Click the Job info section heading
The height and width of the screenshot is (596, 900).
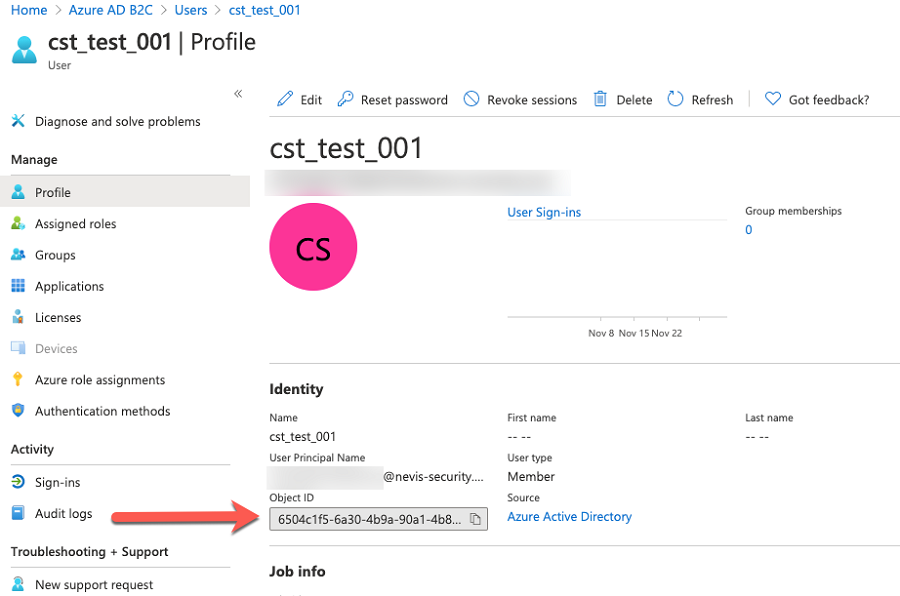[297, 571]
